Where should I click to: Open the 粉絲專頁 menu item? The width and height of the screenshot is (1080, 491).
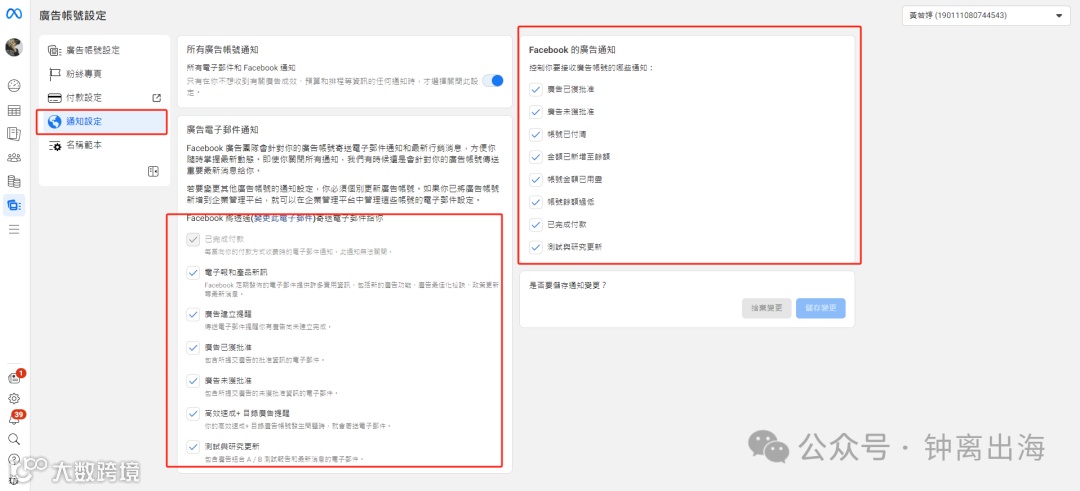(x=104, y=74)
